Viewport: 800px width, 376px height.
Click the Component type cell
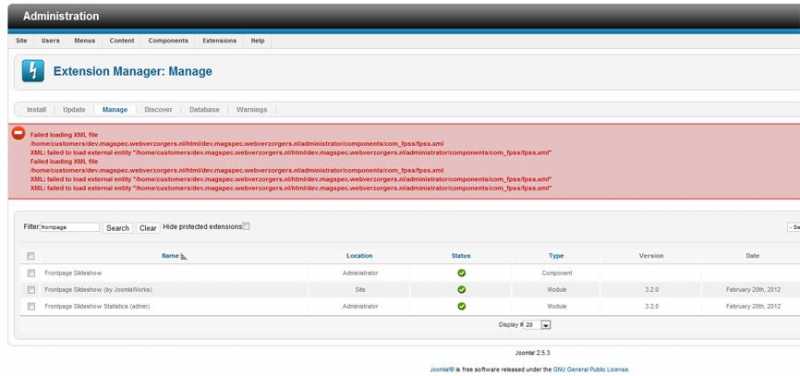(x=557, y=273)
